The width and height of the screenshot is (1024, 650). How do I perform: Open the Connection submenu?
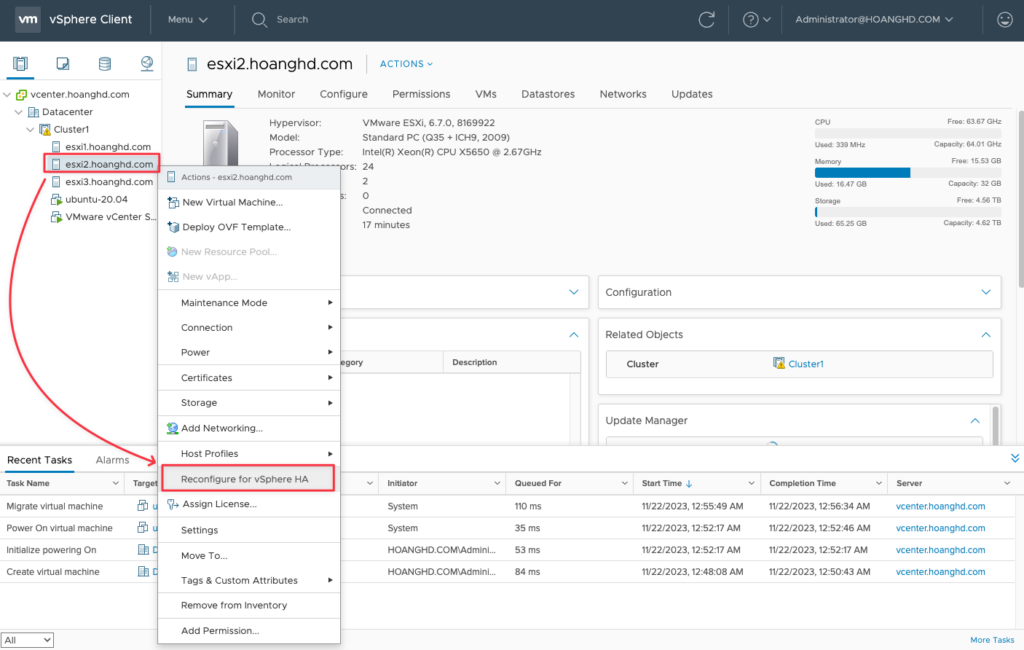[x=249, y=327]
